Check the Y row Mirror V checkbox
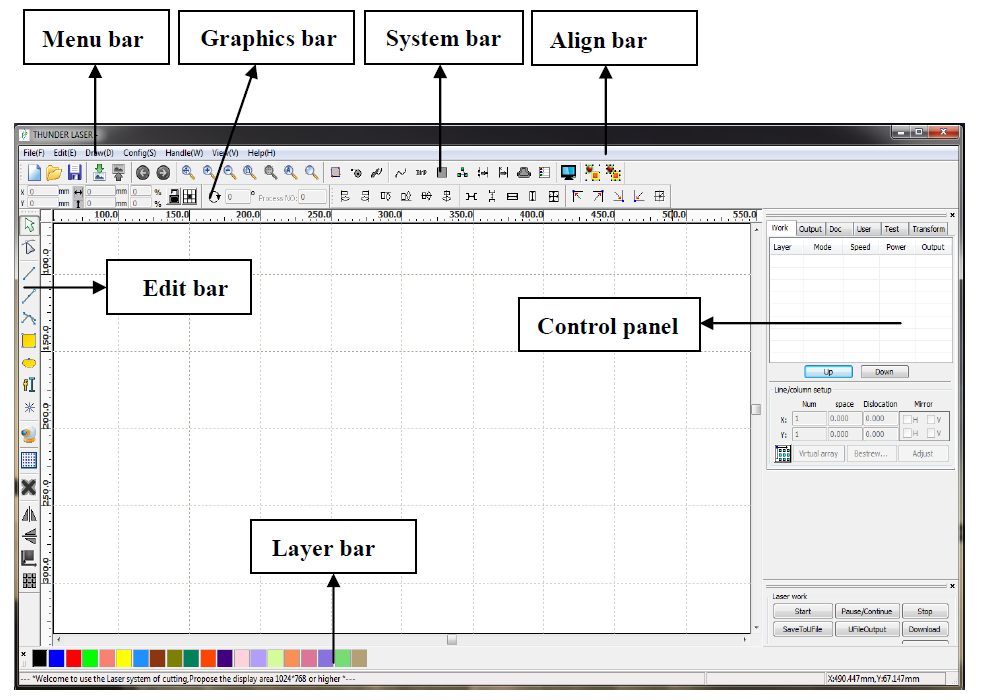The width and height of the screenshot is (981, 700). 931,434
